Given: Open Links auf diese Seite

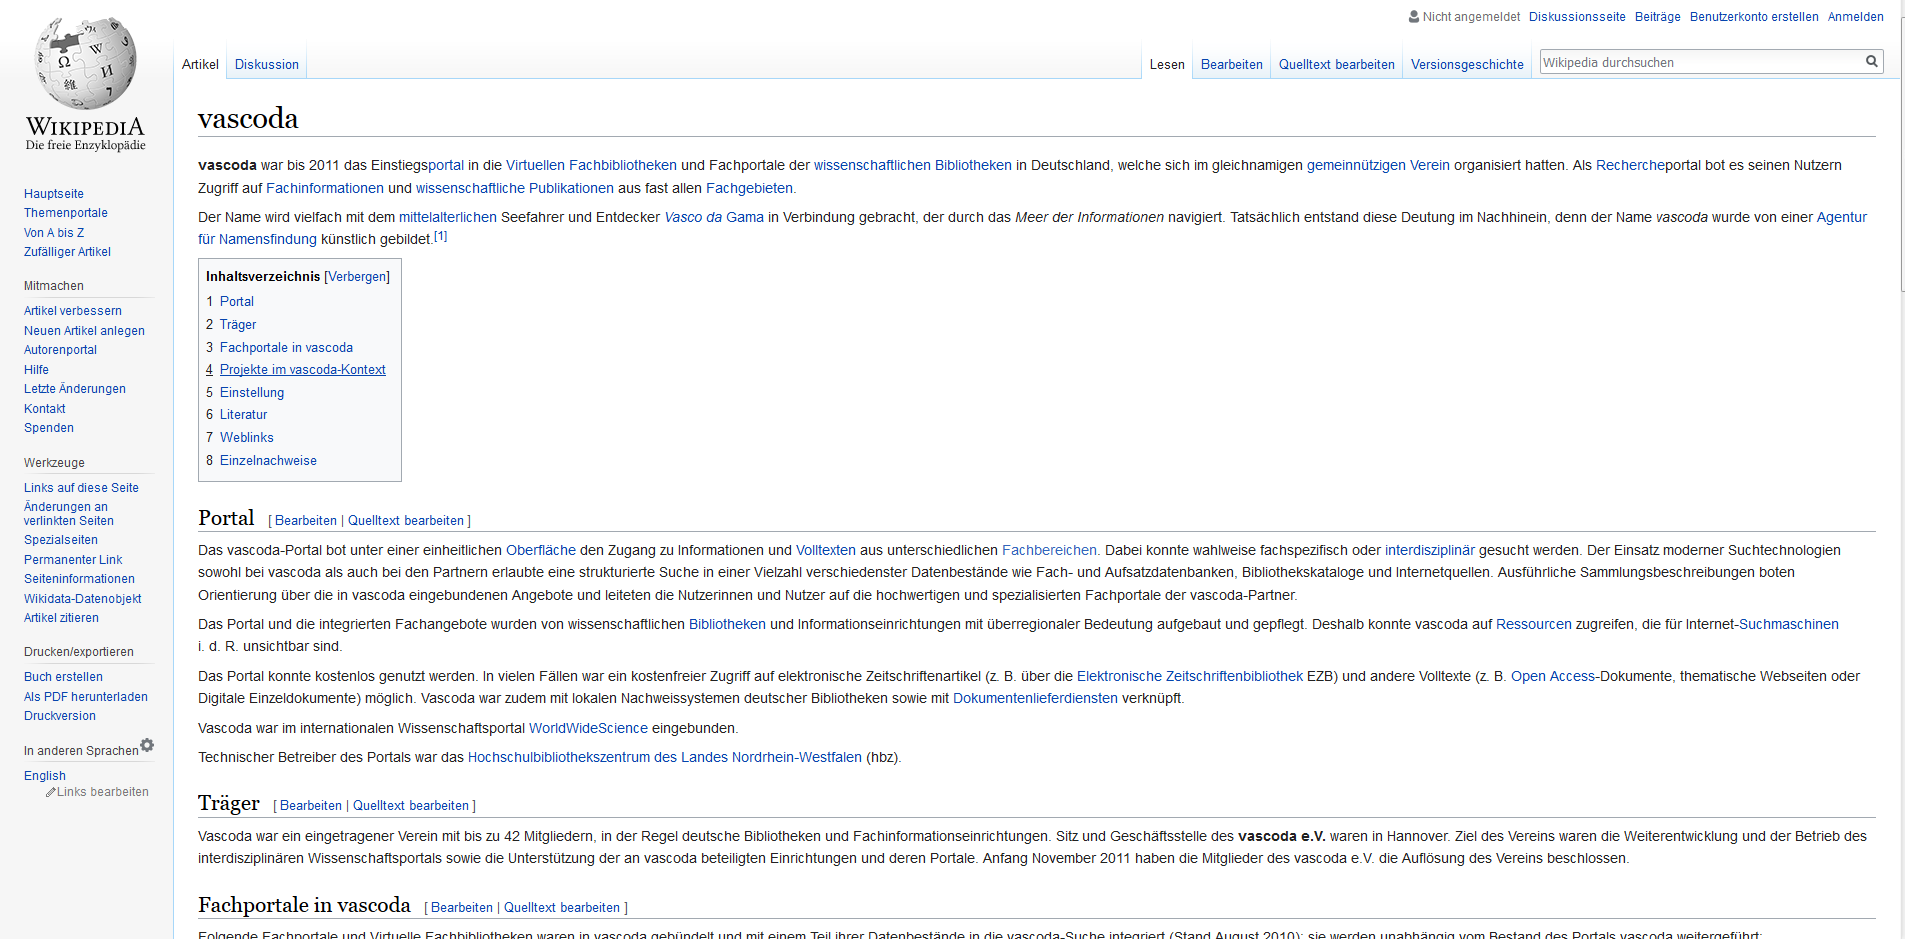Looking at the screenshot, I should point(81,488).
